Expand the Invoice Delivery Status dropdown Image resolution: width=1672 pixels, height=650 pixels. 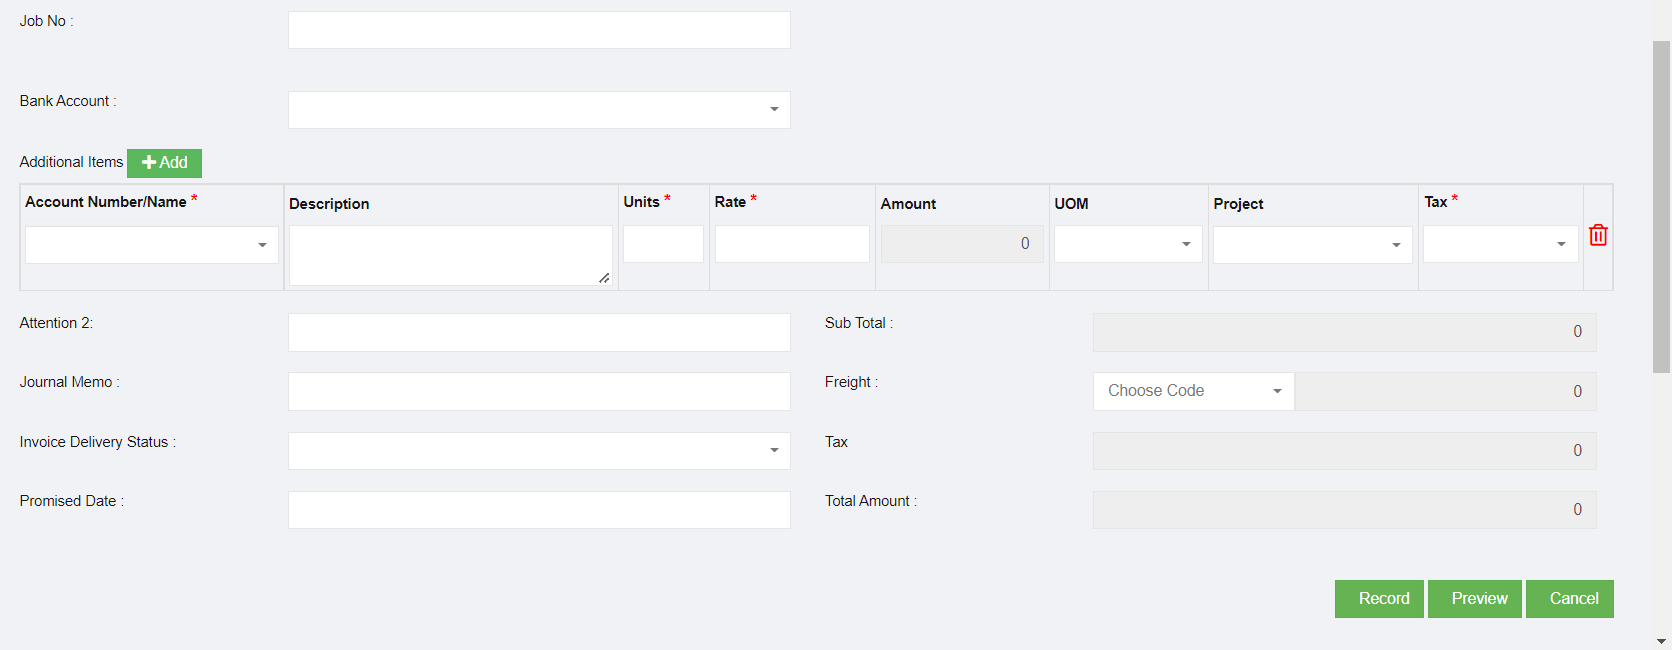point(539,451)
